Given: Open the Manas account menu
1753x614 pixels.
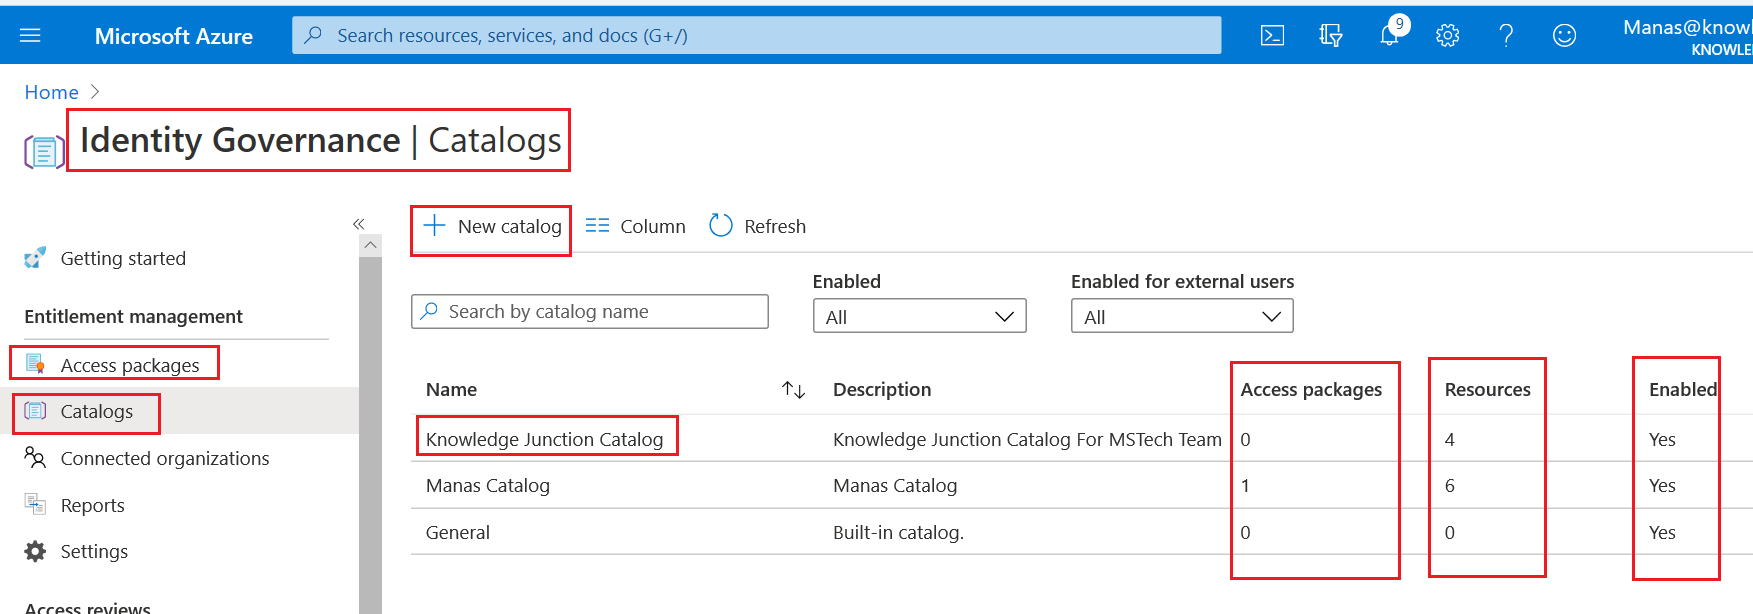Looking at the screenshot, I should click(x=1687, y=36).
